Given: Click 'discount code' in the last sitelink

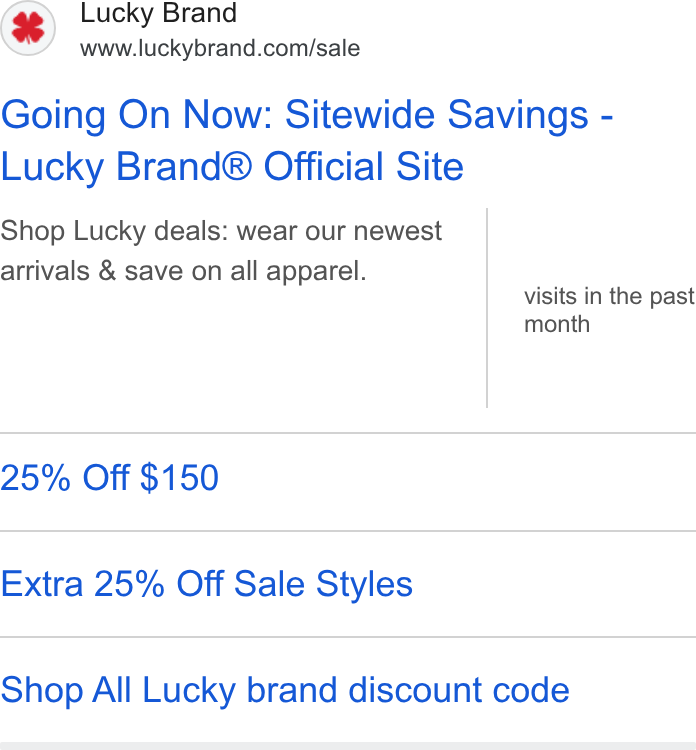Looking at the screenshot, I should [459, 690].
